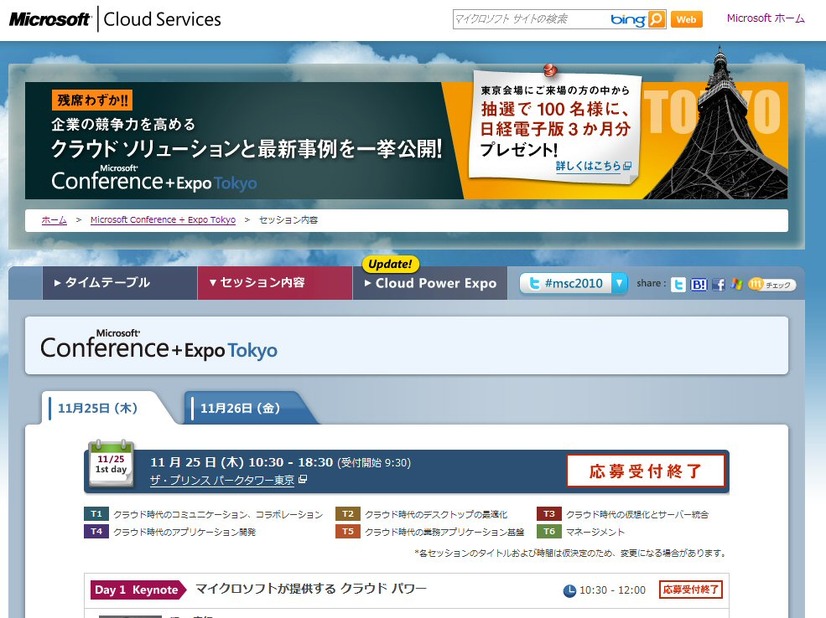
Task: Click the セッション内容 breadcrumb text
Action: (288, 220)
